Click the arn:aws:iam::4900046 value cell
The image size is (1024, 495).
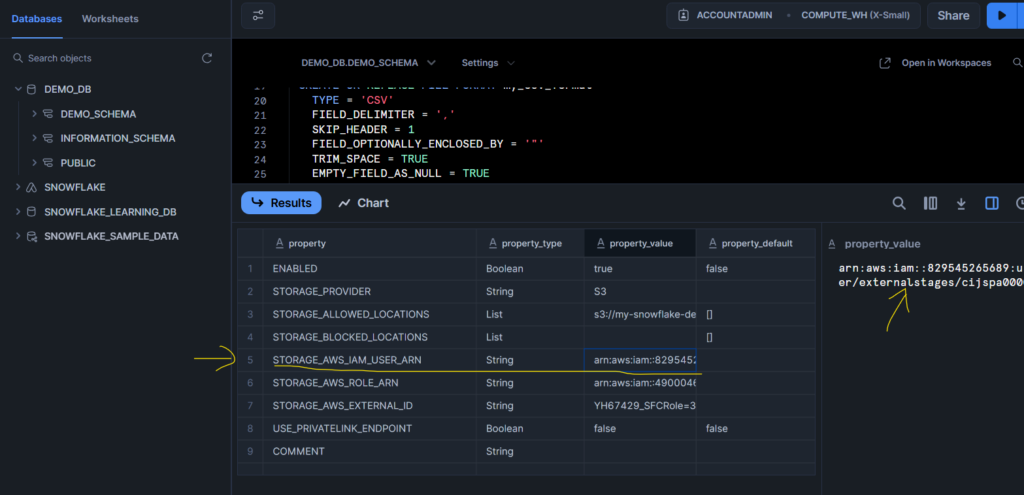640,383
